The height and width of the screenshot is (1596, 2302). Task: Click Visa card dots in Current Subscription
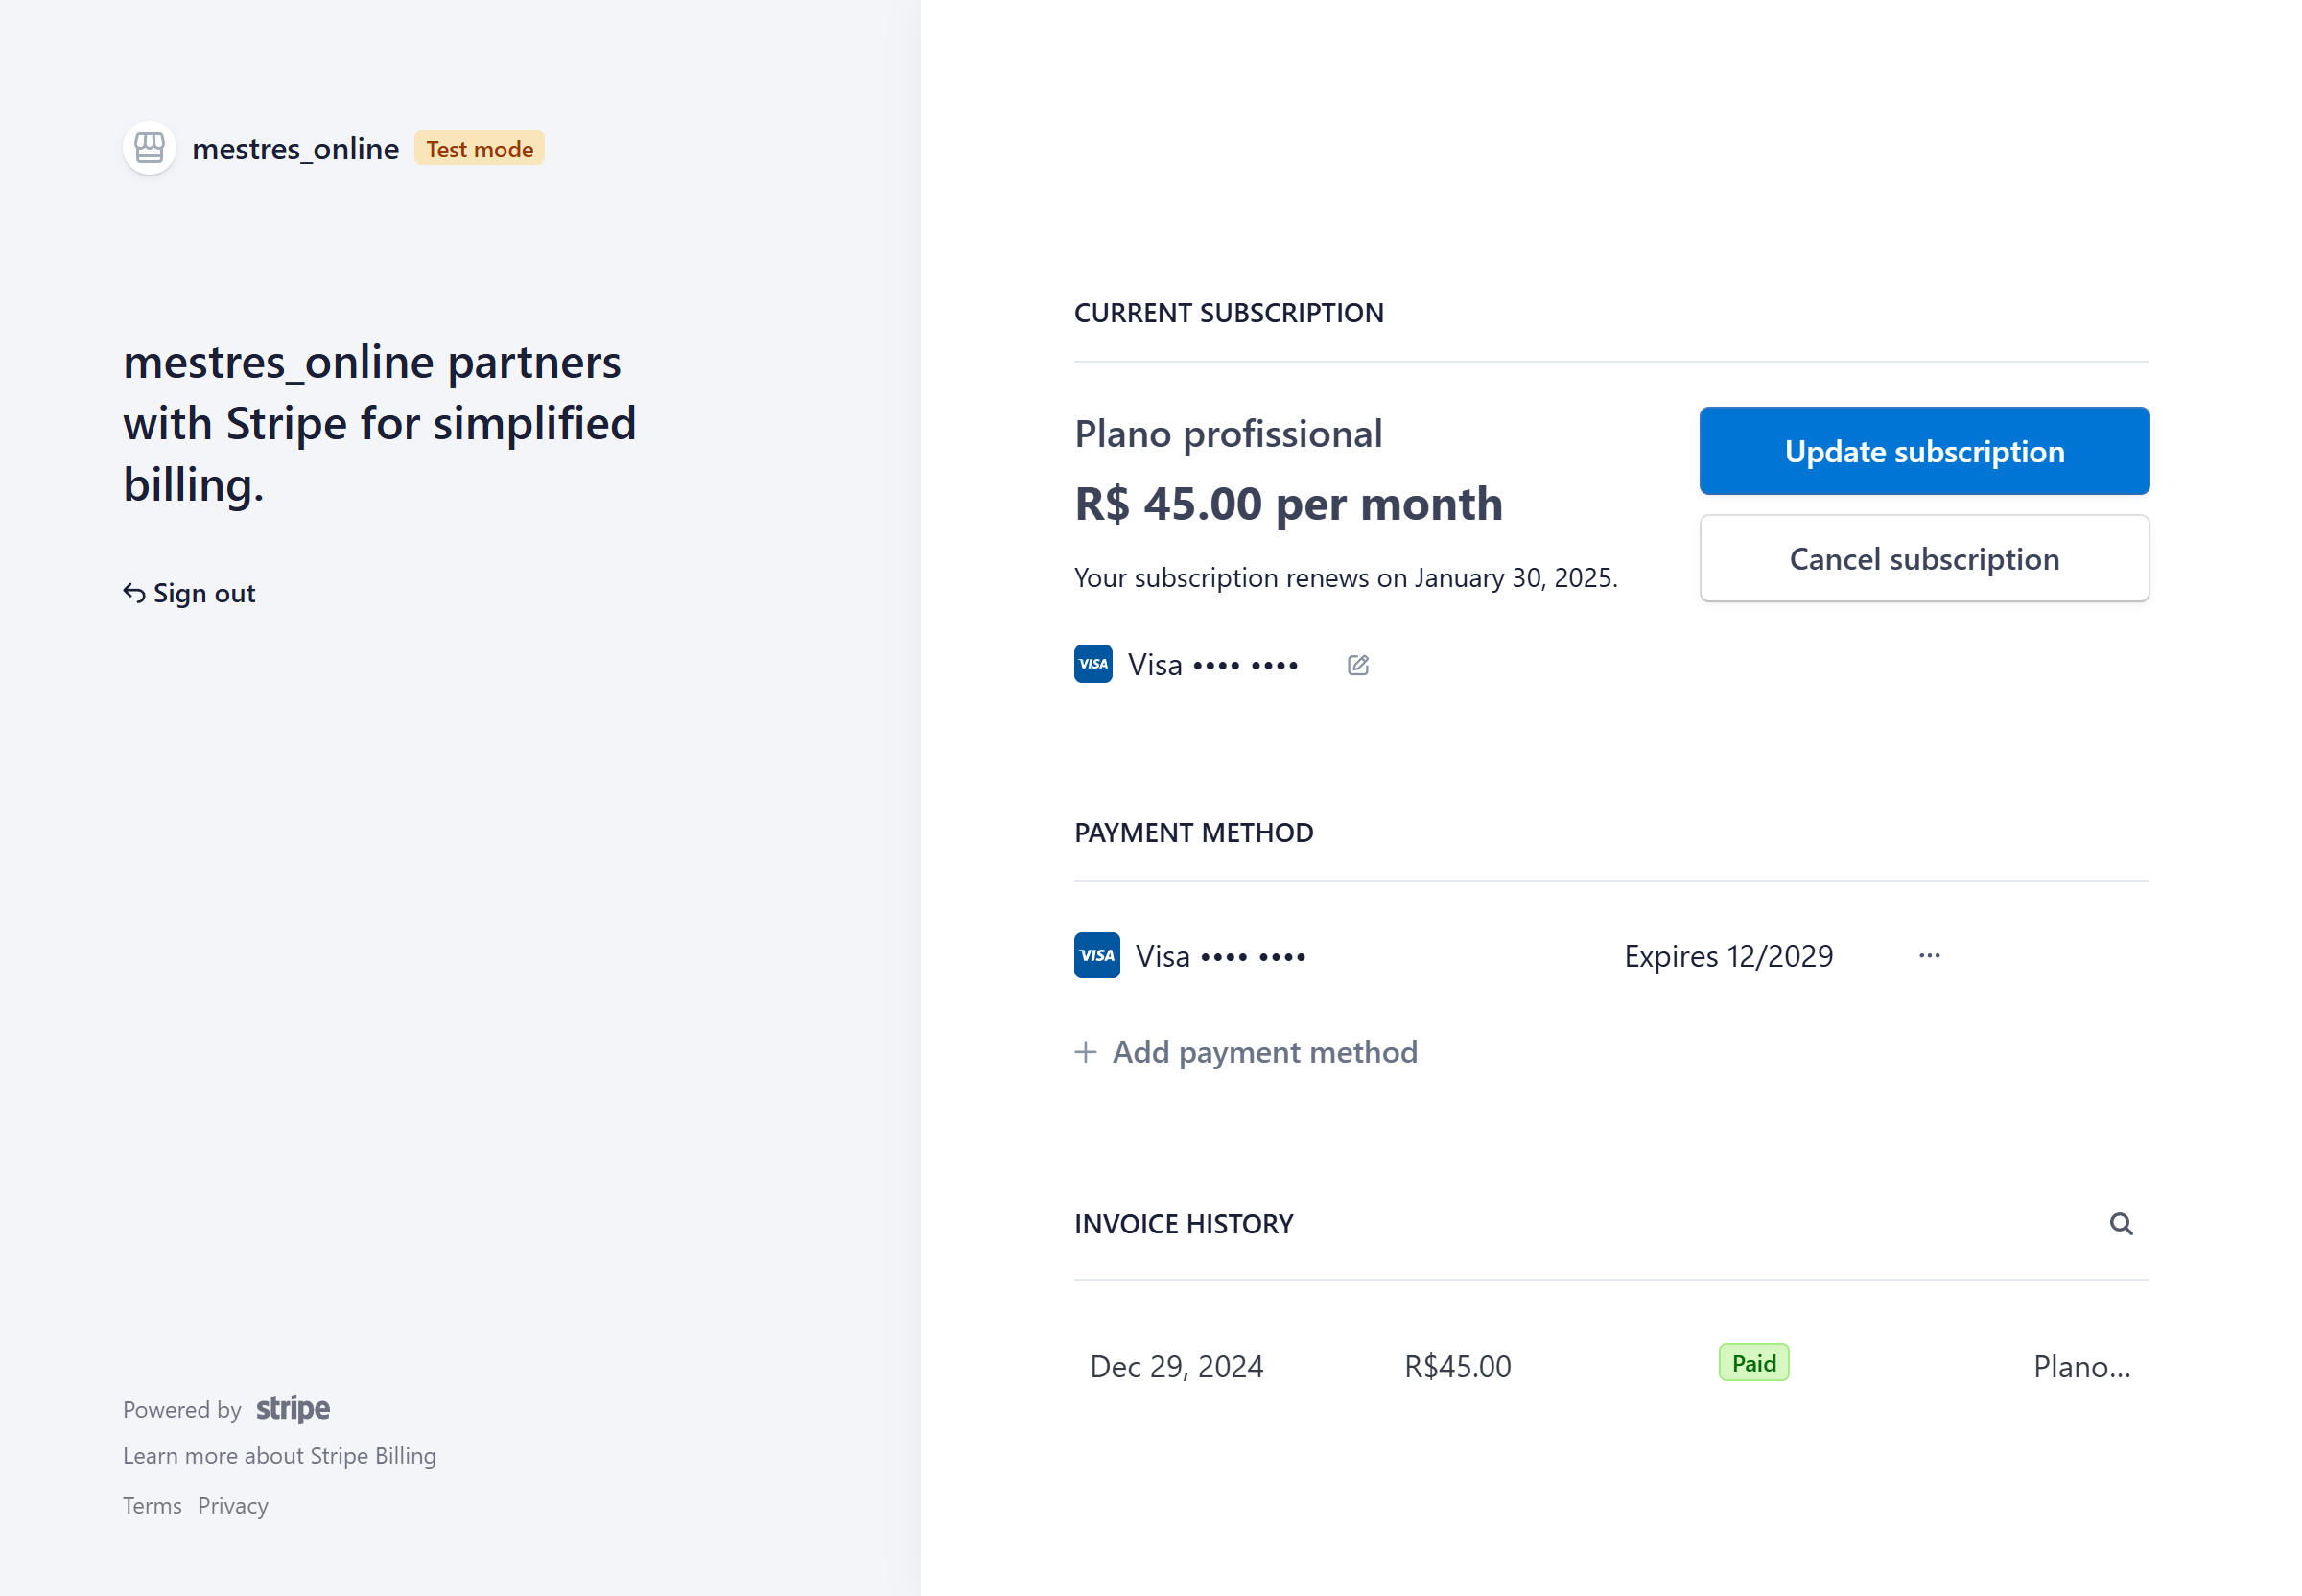(1245, 666)
